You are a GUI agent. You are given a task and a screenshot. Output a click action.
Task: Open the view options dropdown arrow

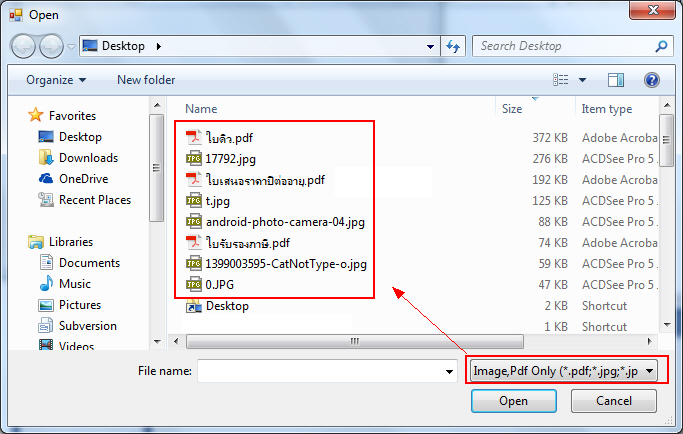point(582,80)
